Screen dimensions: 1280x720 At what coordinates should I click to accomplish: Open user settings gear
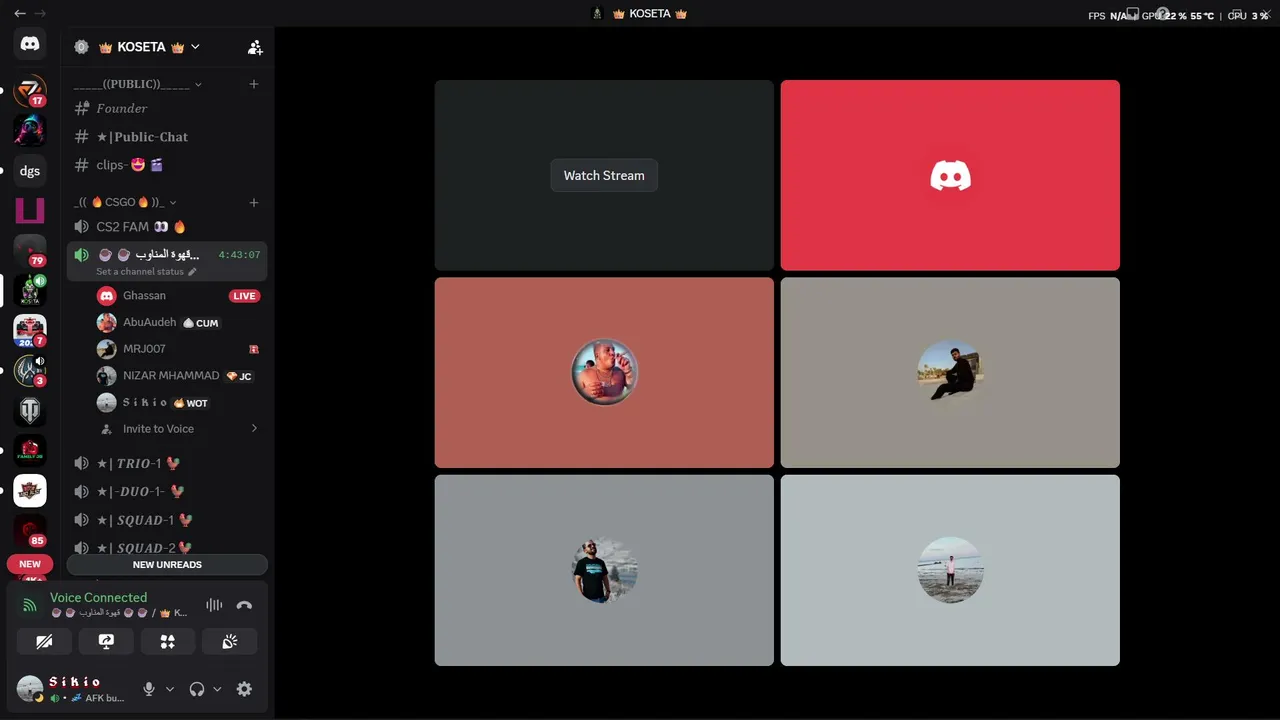pyautogui.click(x=244, y=689)
